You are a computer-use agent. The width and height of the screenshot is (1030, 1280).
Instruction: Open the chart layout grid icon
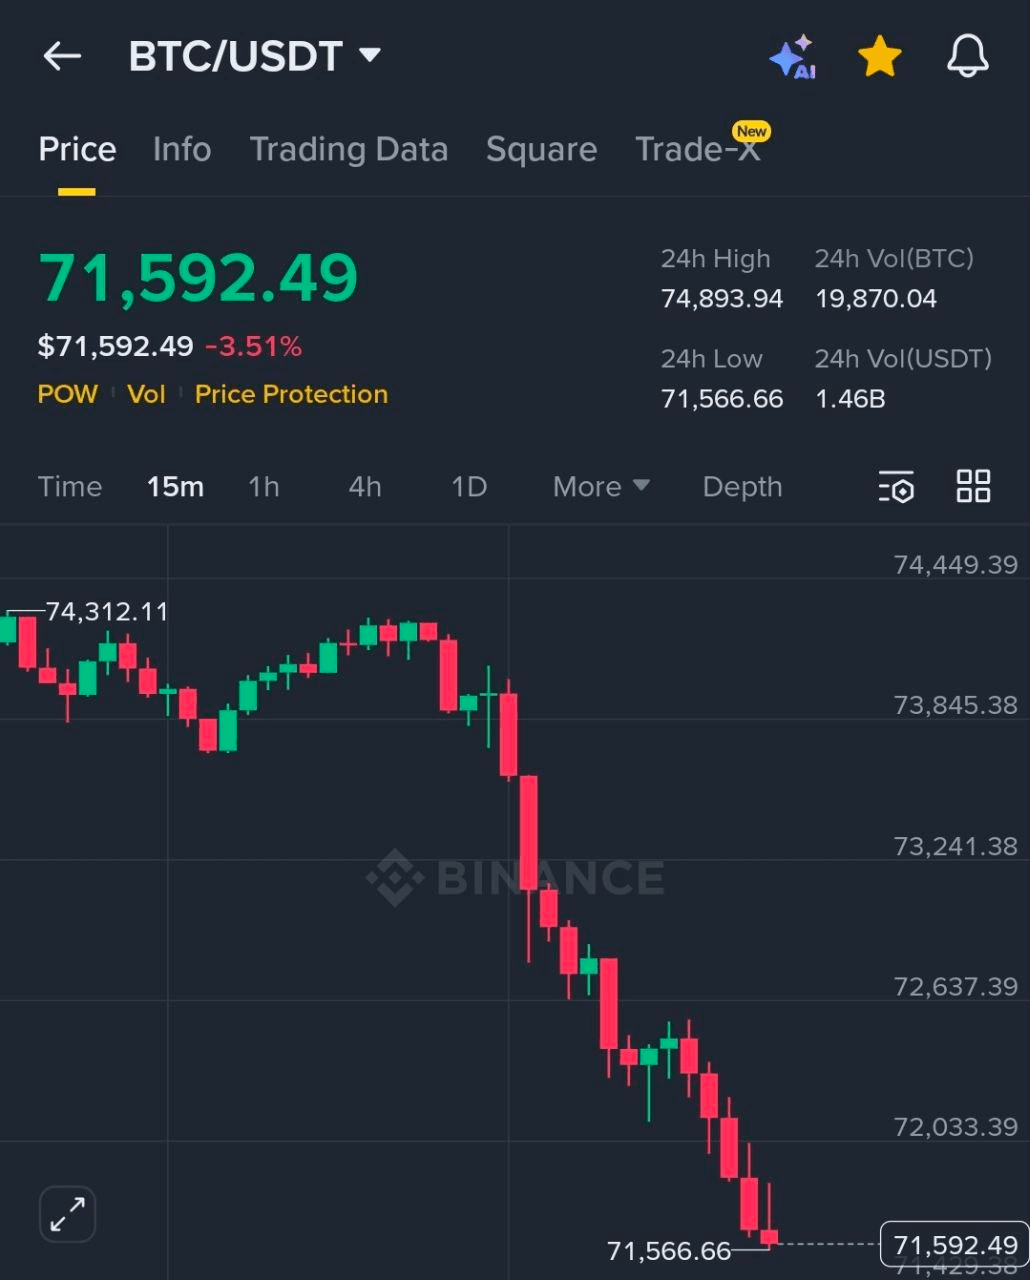pyautogui.click(x=973, y=487)
